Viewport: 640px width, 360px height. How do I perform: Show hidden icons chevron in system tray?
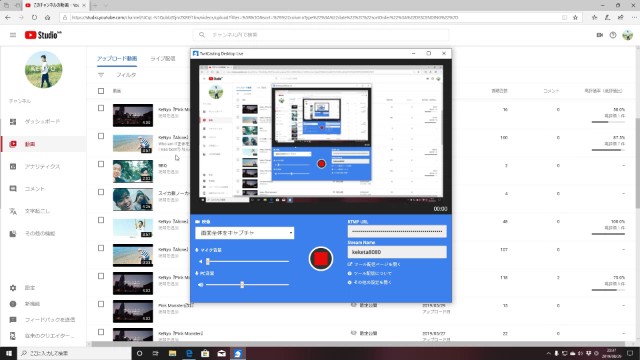[x=548, y=353]
